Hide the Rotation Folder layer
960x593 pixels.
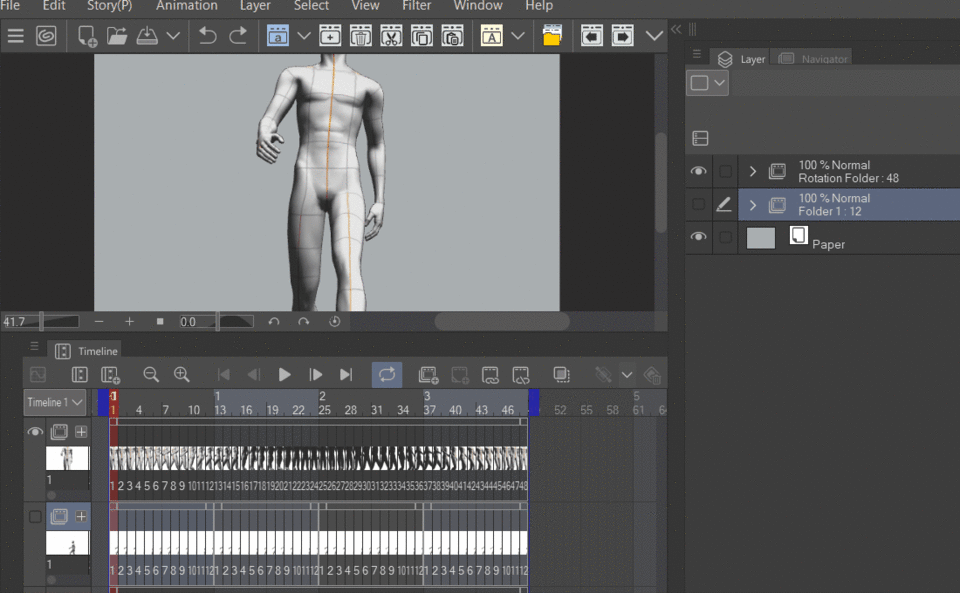click(x=698, y=171)
